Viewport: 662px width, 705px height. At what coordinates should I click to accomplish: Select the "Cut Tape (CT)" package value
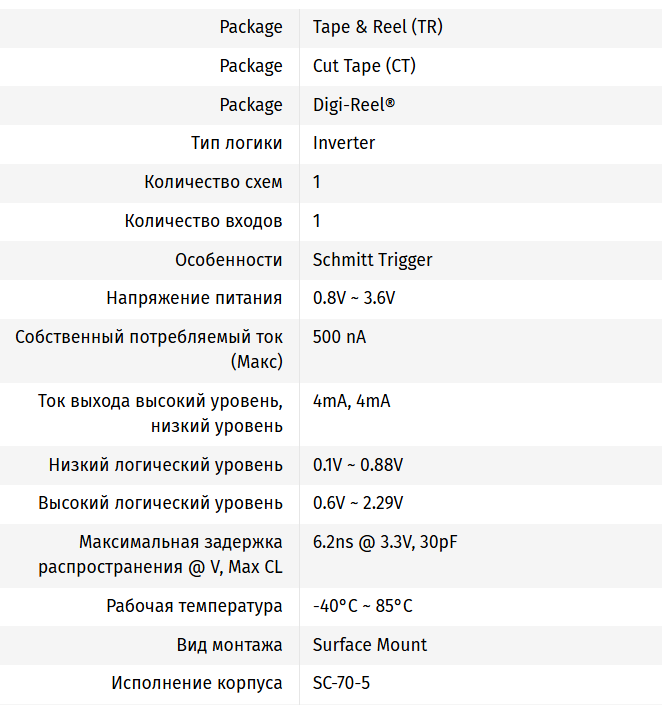[364, 66]
